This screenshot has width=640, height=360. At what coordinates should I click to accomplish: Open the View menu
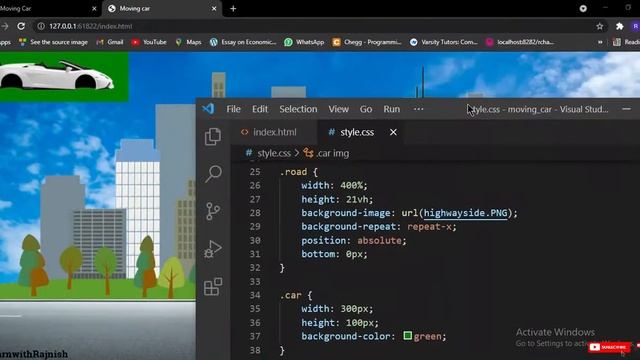coord(339,109)
